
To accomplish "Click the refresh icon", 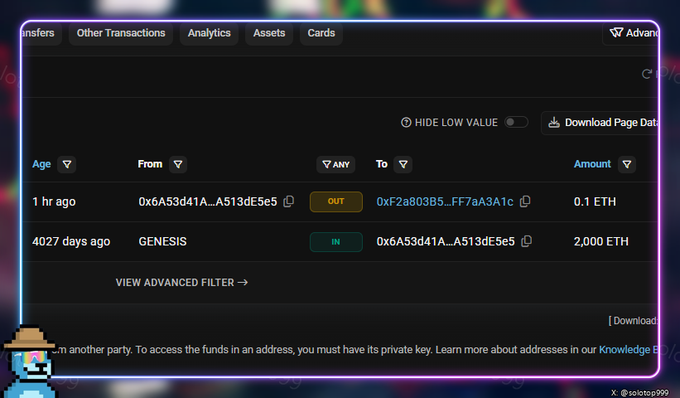I will tap(646, 74).
